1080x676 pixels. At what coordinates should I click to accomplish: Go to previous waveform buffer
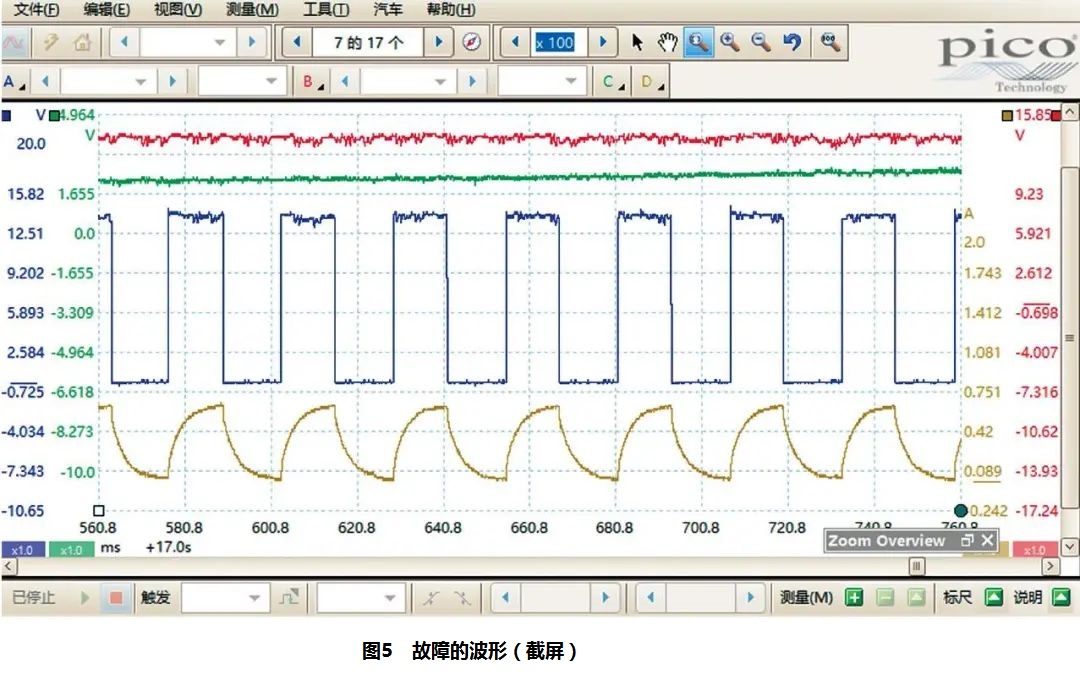pos(297,42)
